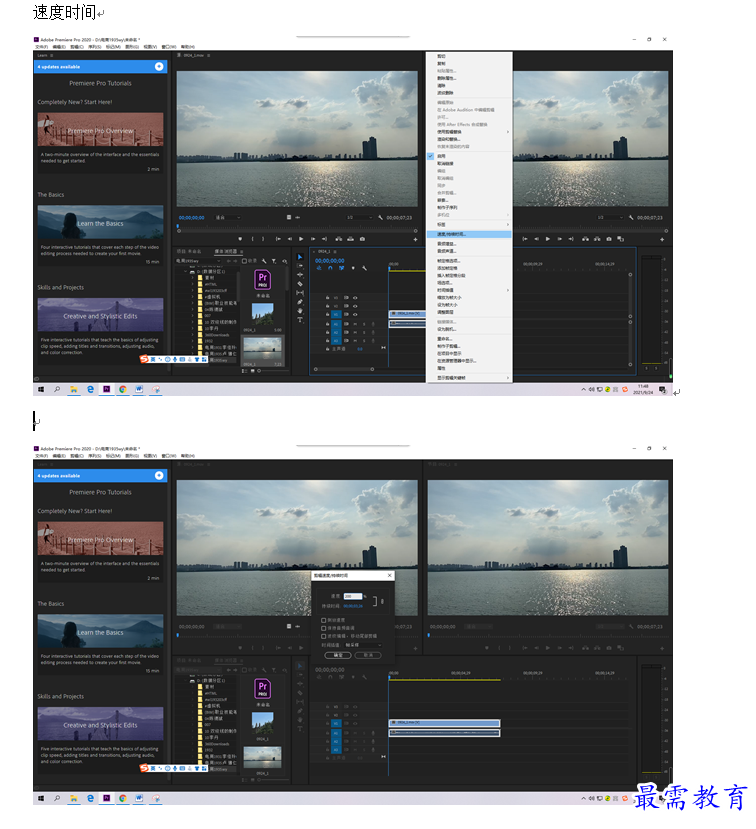This screenshot has height=829, width=756.
Task: Play the source monitor in upper screenshot
Action: [x=301, y=239]
